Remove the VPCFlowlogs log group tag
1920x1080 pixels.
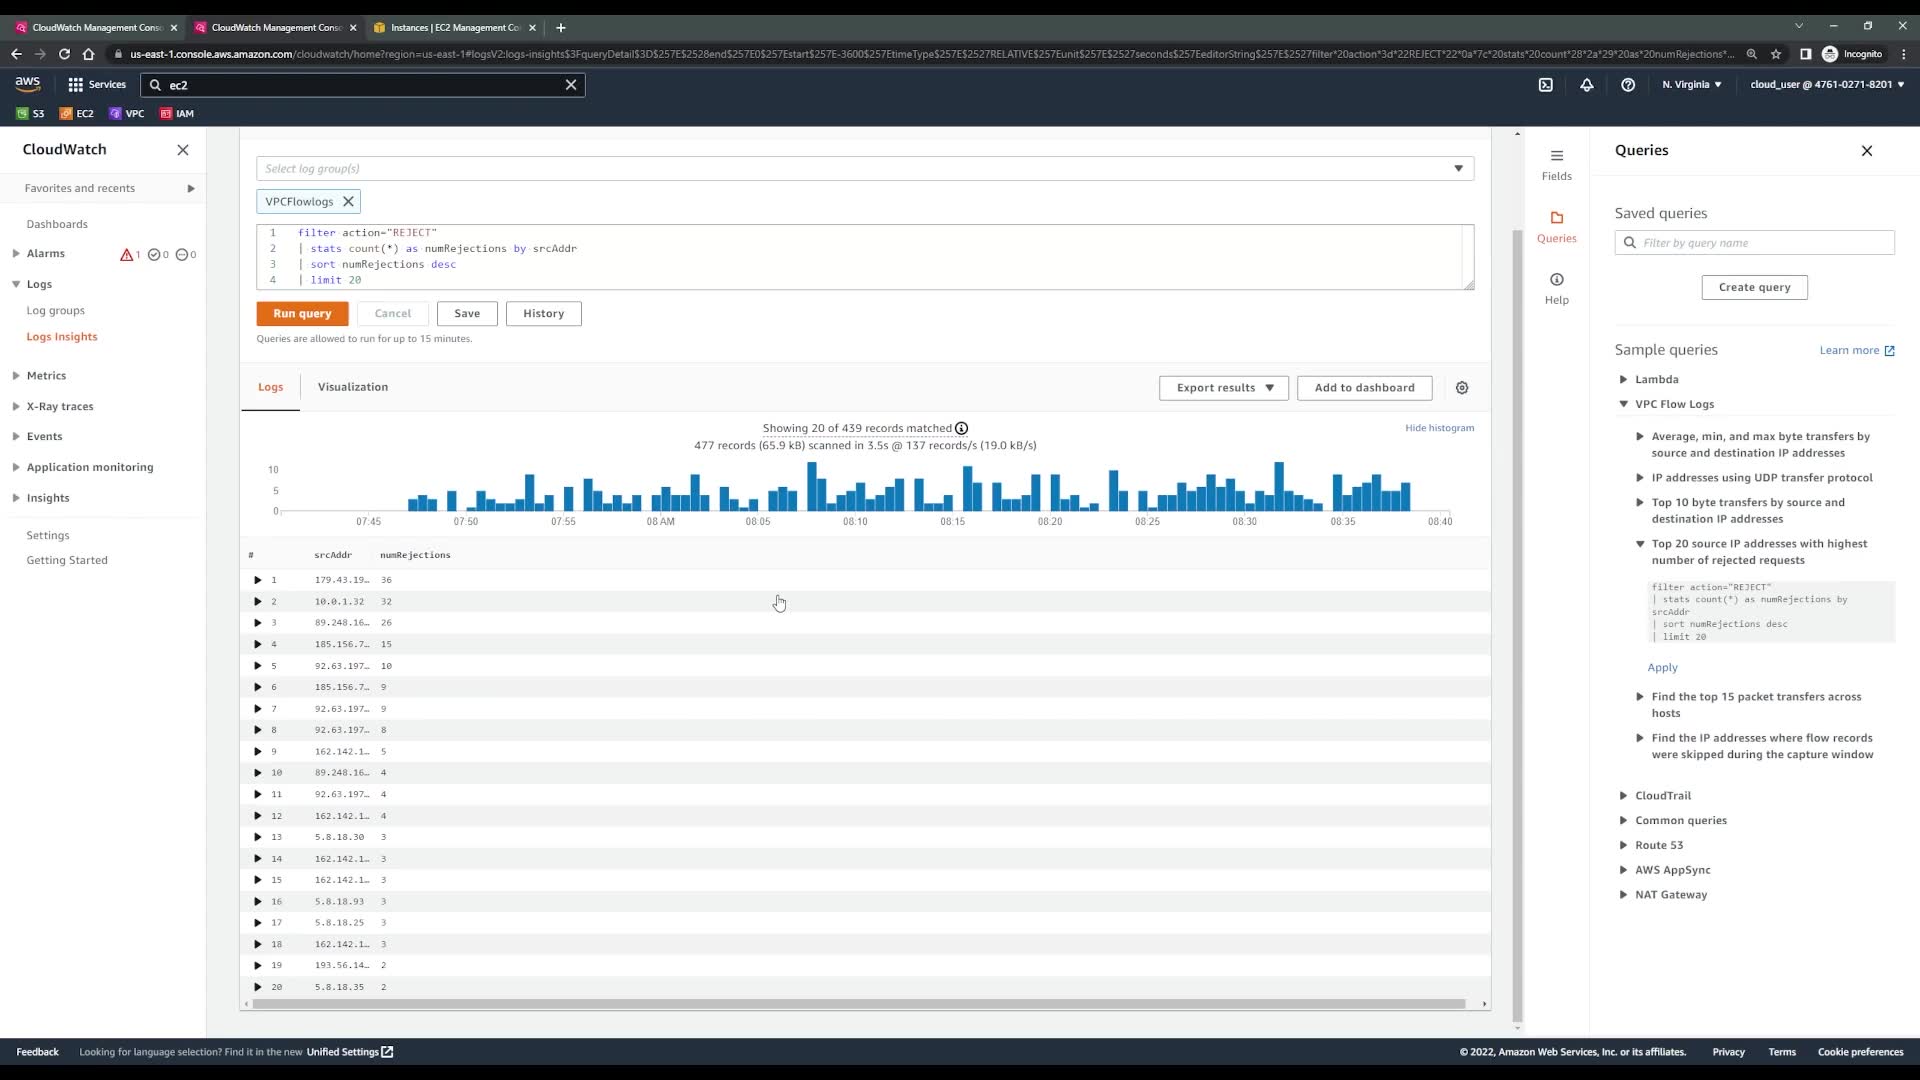tap(348, 202)
